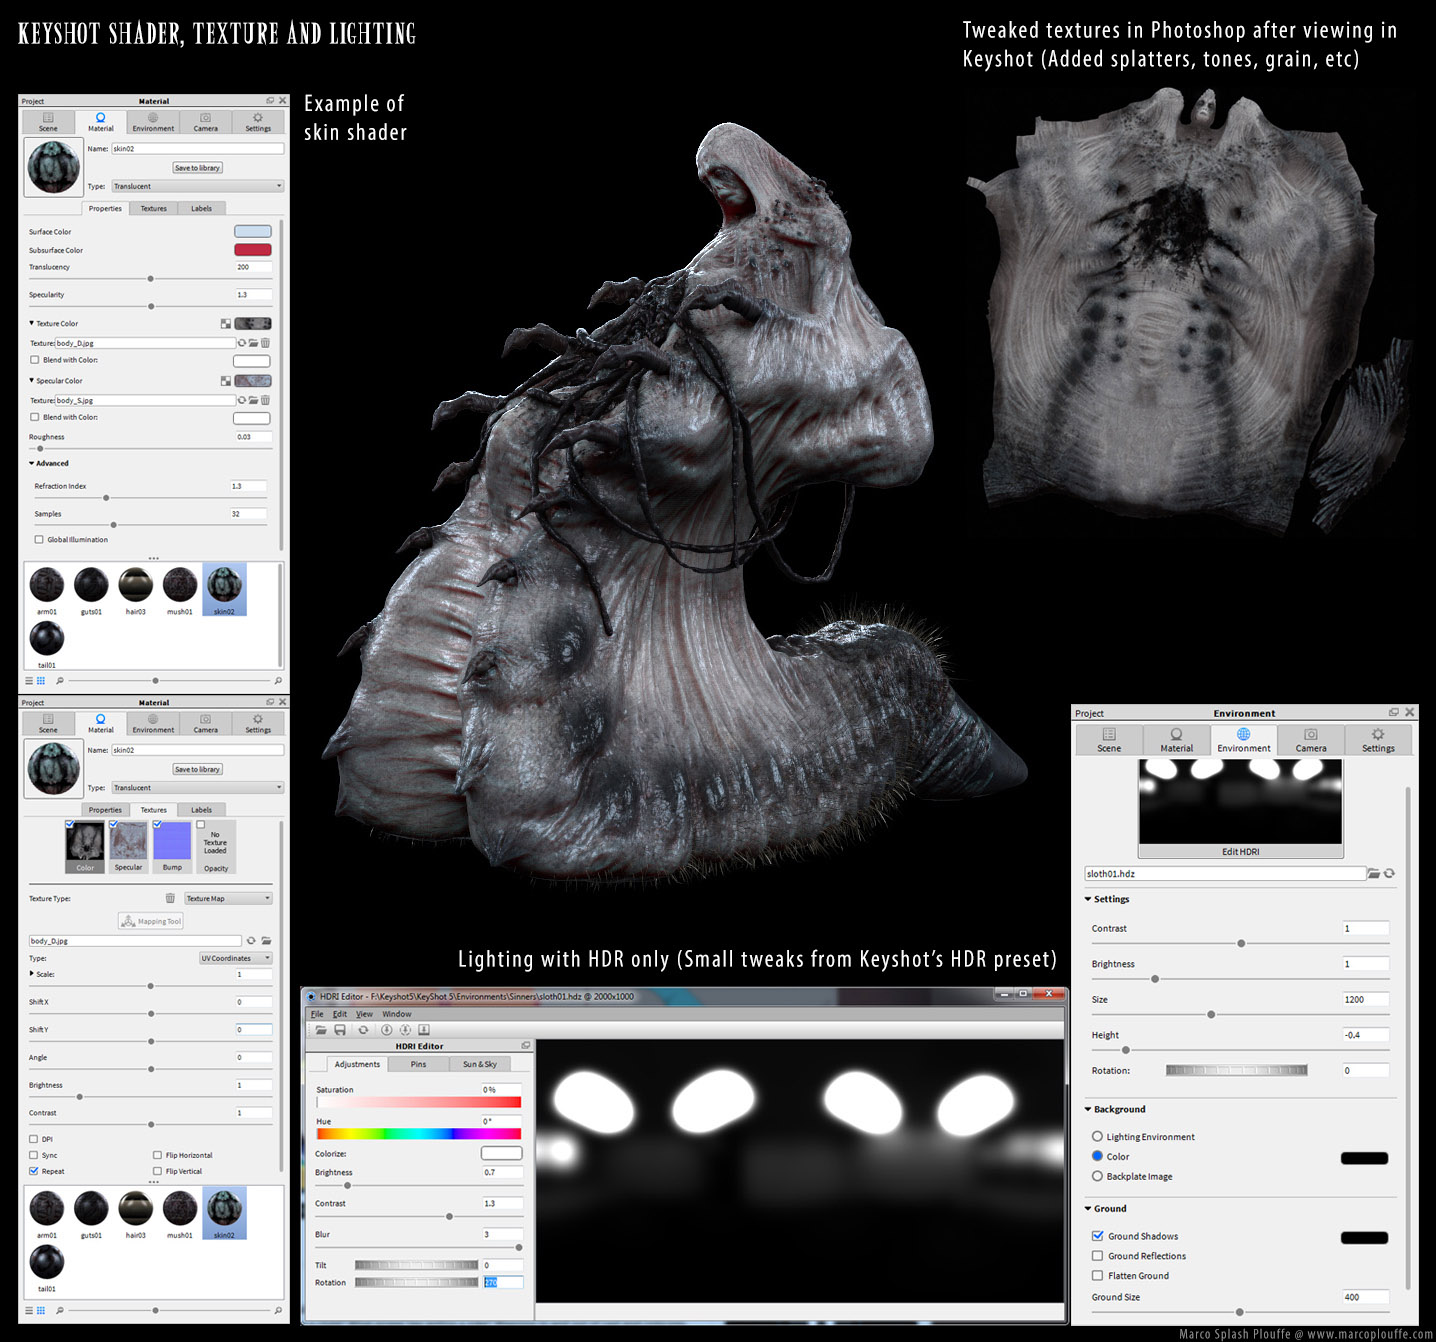Select Lighting Environment background option
The image size is (1436, 1342).
pos(1097,1136)
